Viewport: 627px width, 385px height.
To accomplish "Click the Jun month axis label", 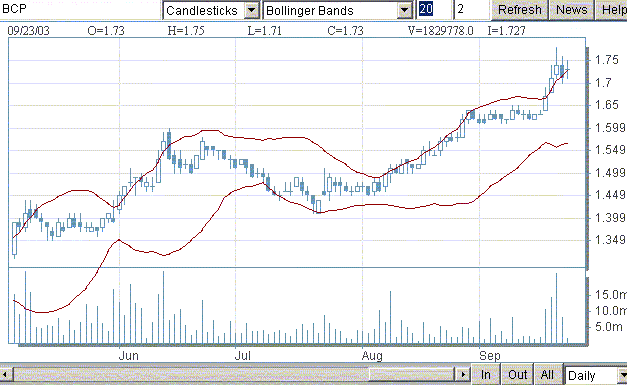I will pos(128,355).
